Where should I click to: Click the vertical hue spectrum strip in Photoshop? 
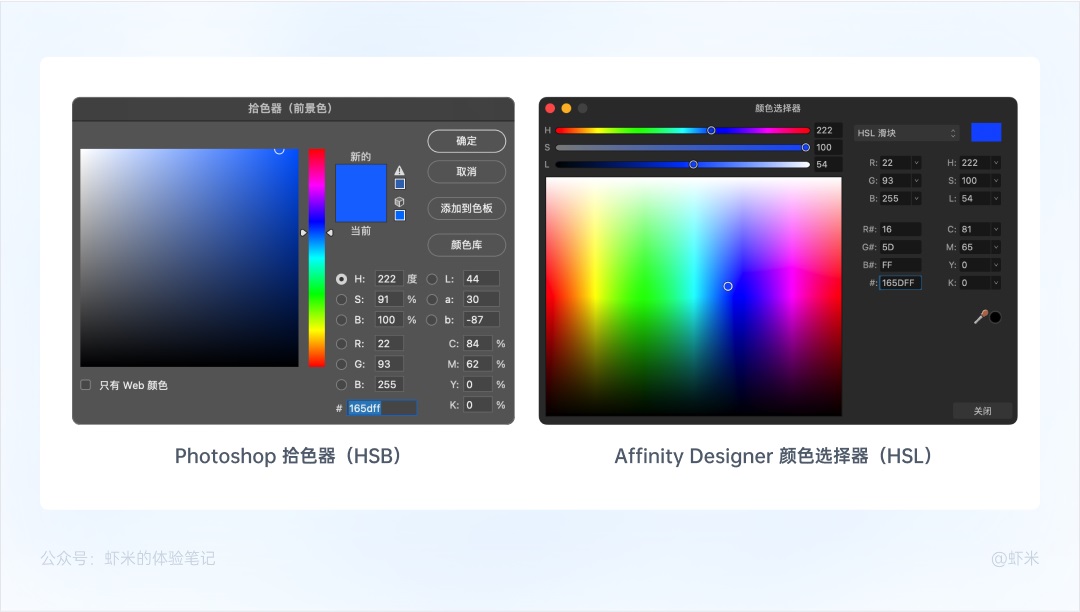coord(317,257)
